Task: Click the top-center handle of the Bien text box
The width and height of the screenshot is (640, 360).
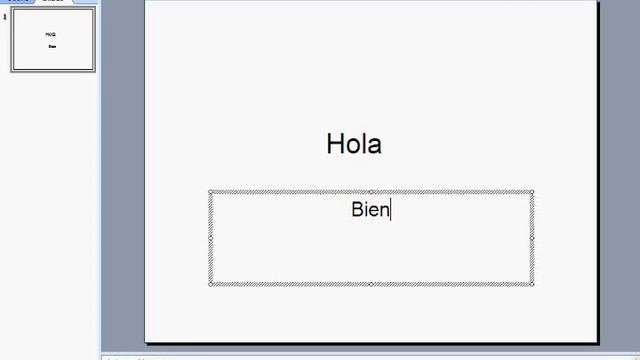Action: click(x=371, y=192)
